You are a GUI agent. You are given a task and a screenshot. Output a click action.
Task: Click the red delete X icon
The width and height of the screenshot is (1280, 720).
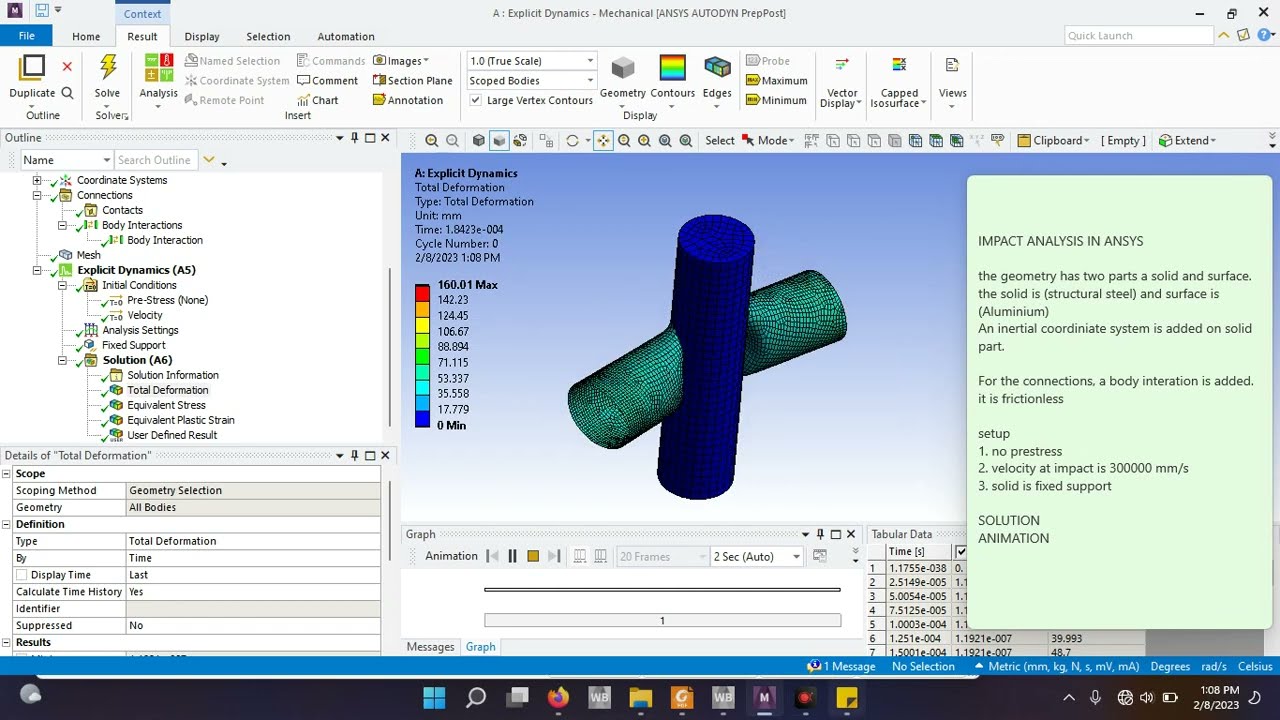(x=67, y=67)
